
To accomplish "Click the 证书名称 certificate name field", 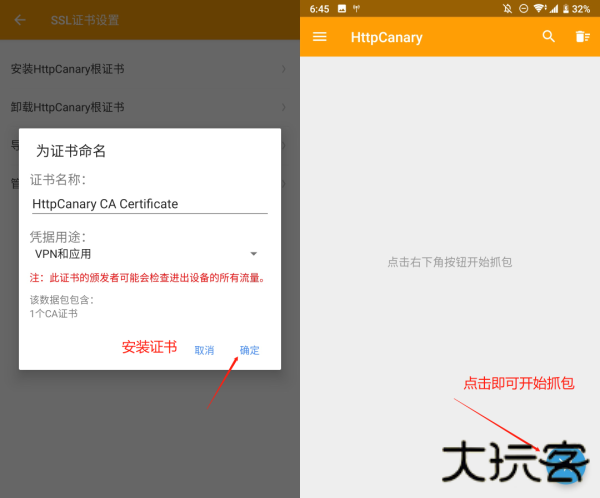I will point(149,203).
